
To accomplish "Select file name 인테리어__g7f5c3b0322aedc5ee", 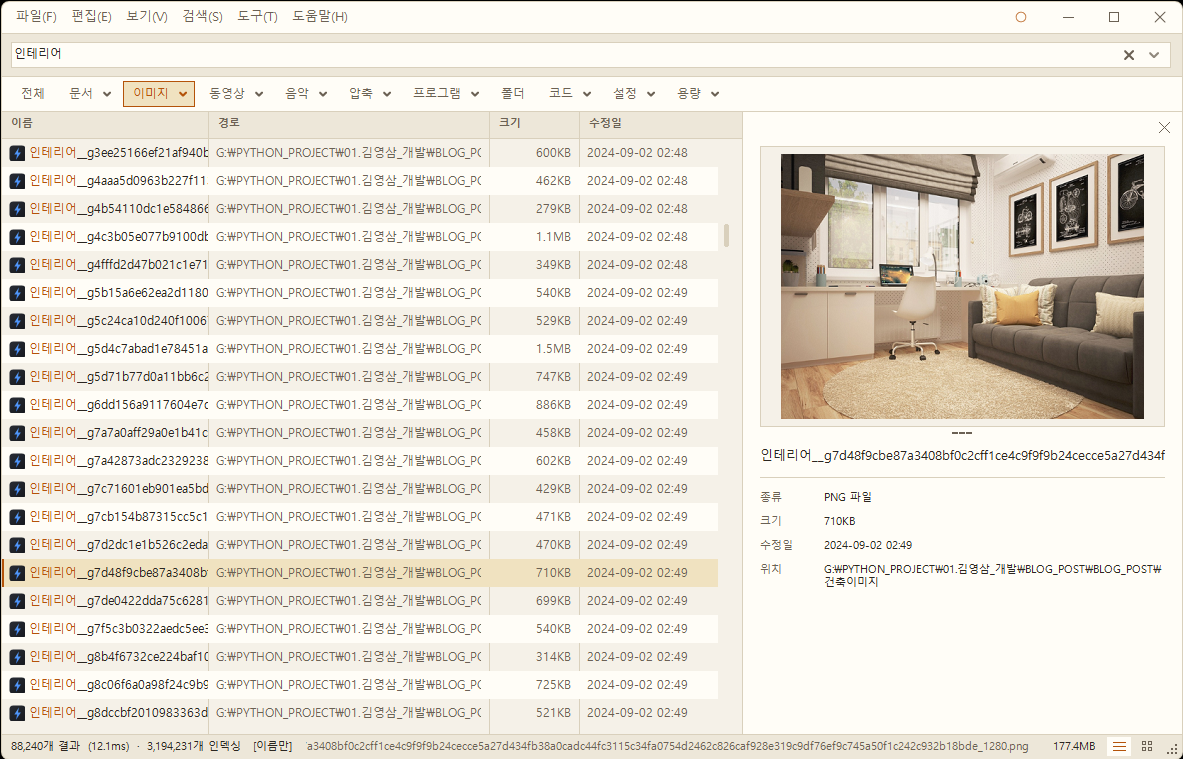I will click(x=118, y=628).
